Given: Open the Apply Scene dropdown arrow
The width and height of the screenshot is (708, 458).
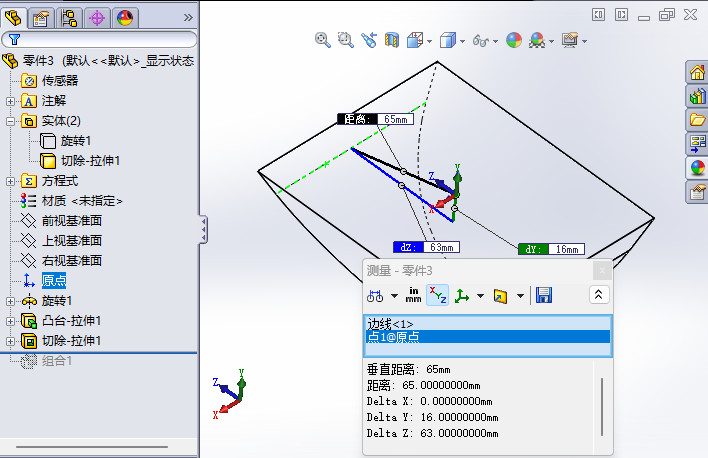Looking at the screenshot, I should coord(552,42).
